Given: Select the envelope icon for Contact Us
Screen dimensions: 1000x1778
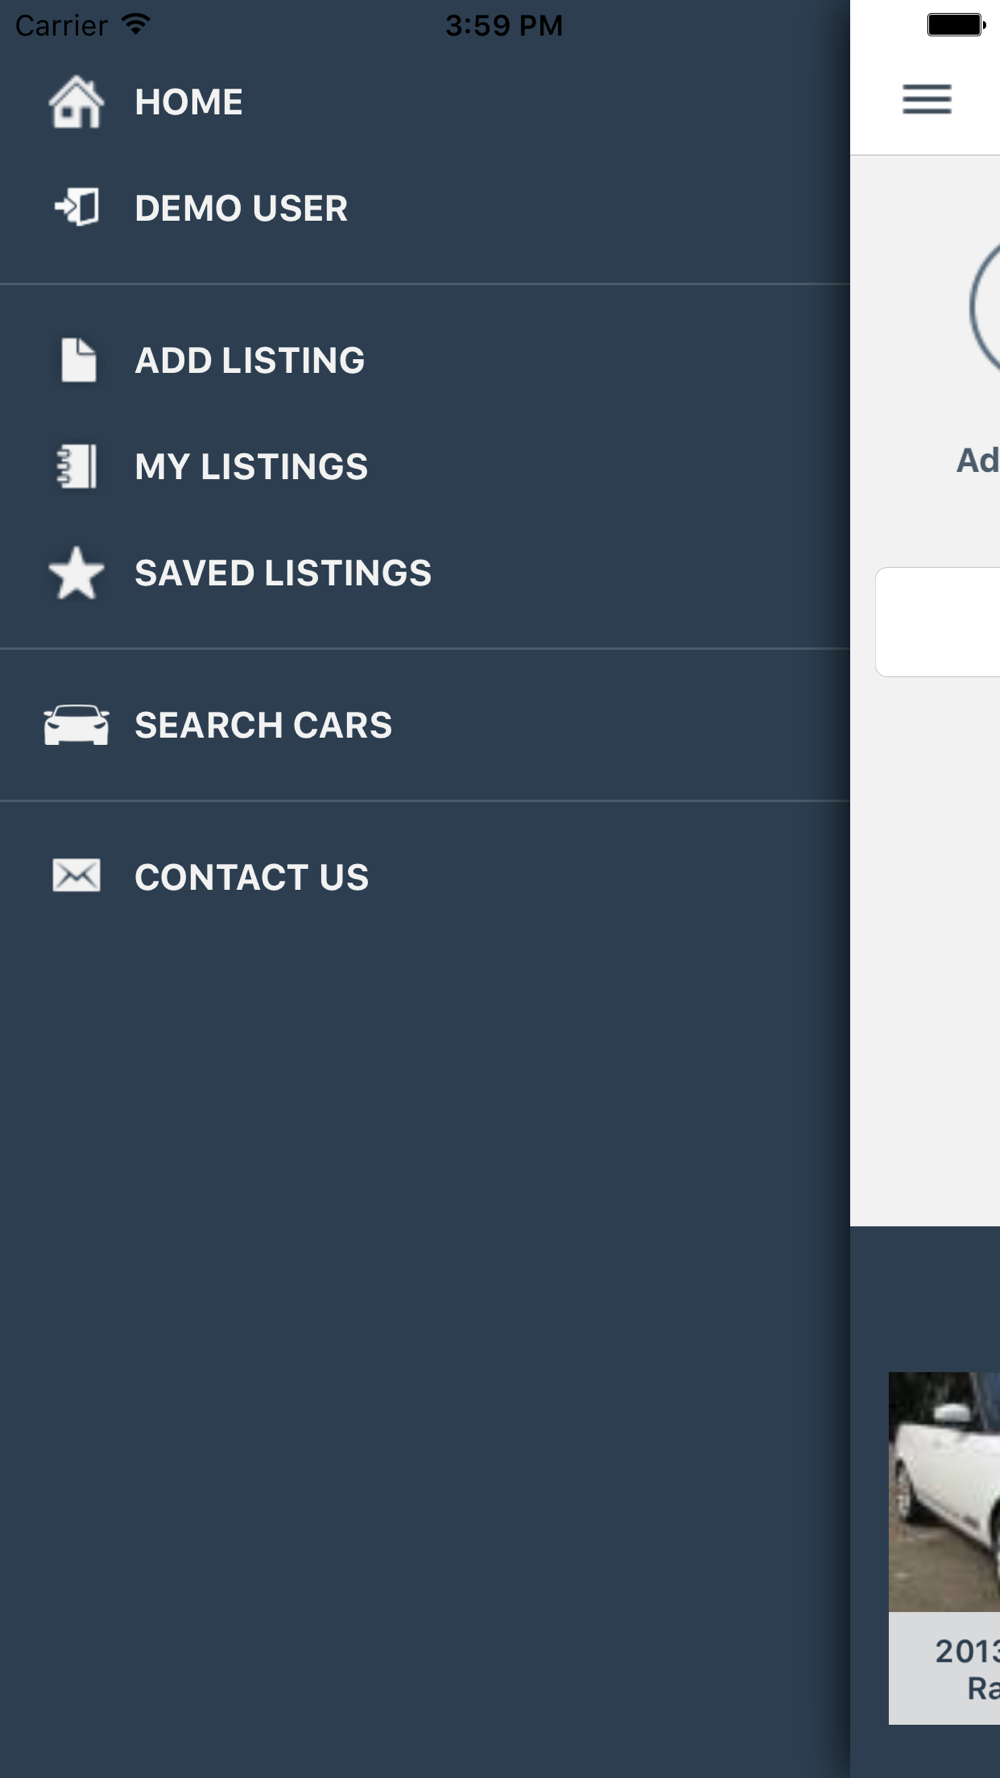Looking at the screenshot, I should coord(76,876).
